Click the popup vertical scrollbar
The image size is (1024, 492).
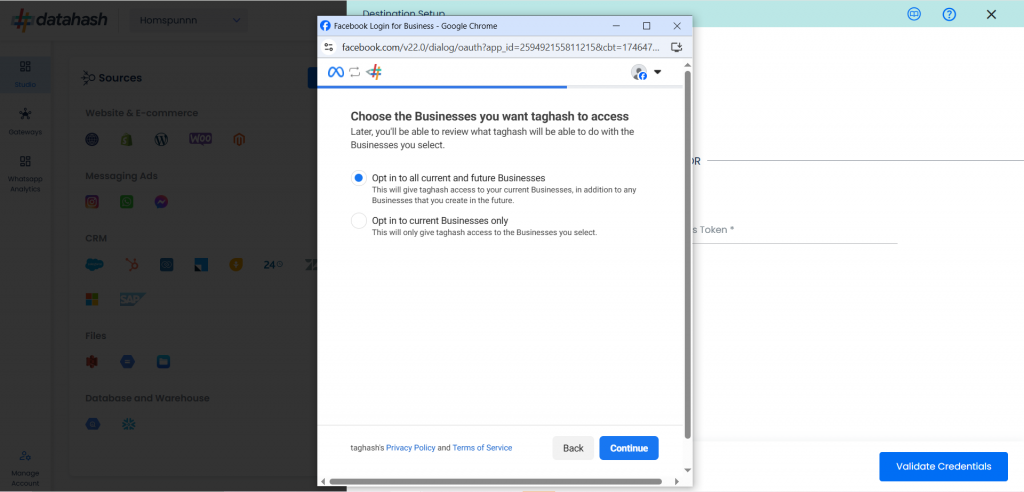coord(687,254)
